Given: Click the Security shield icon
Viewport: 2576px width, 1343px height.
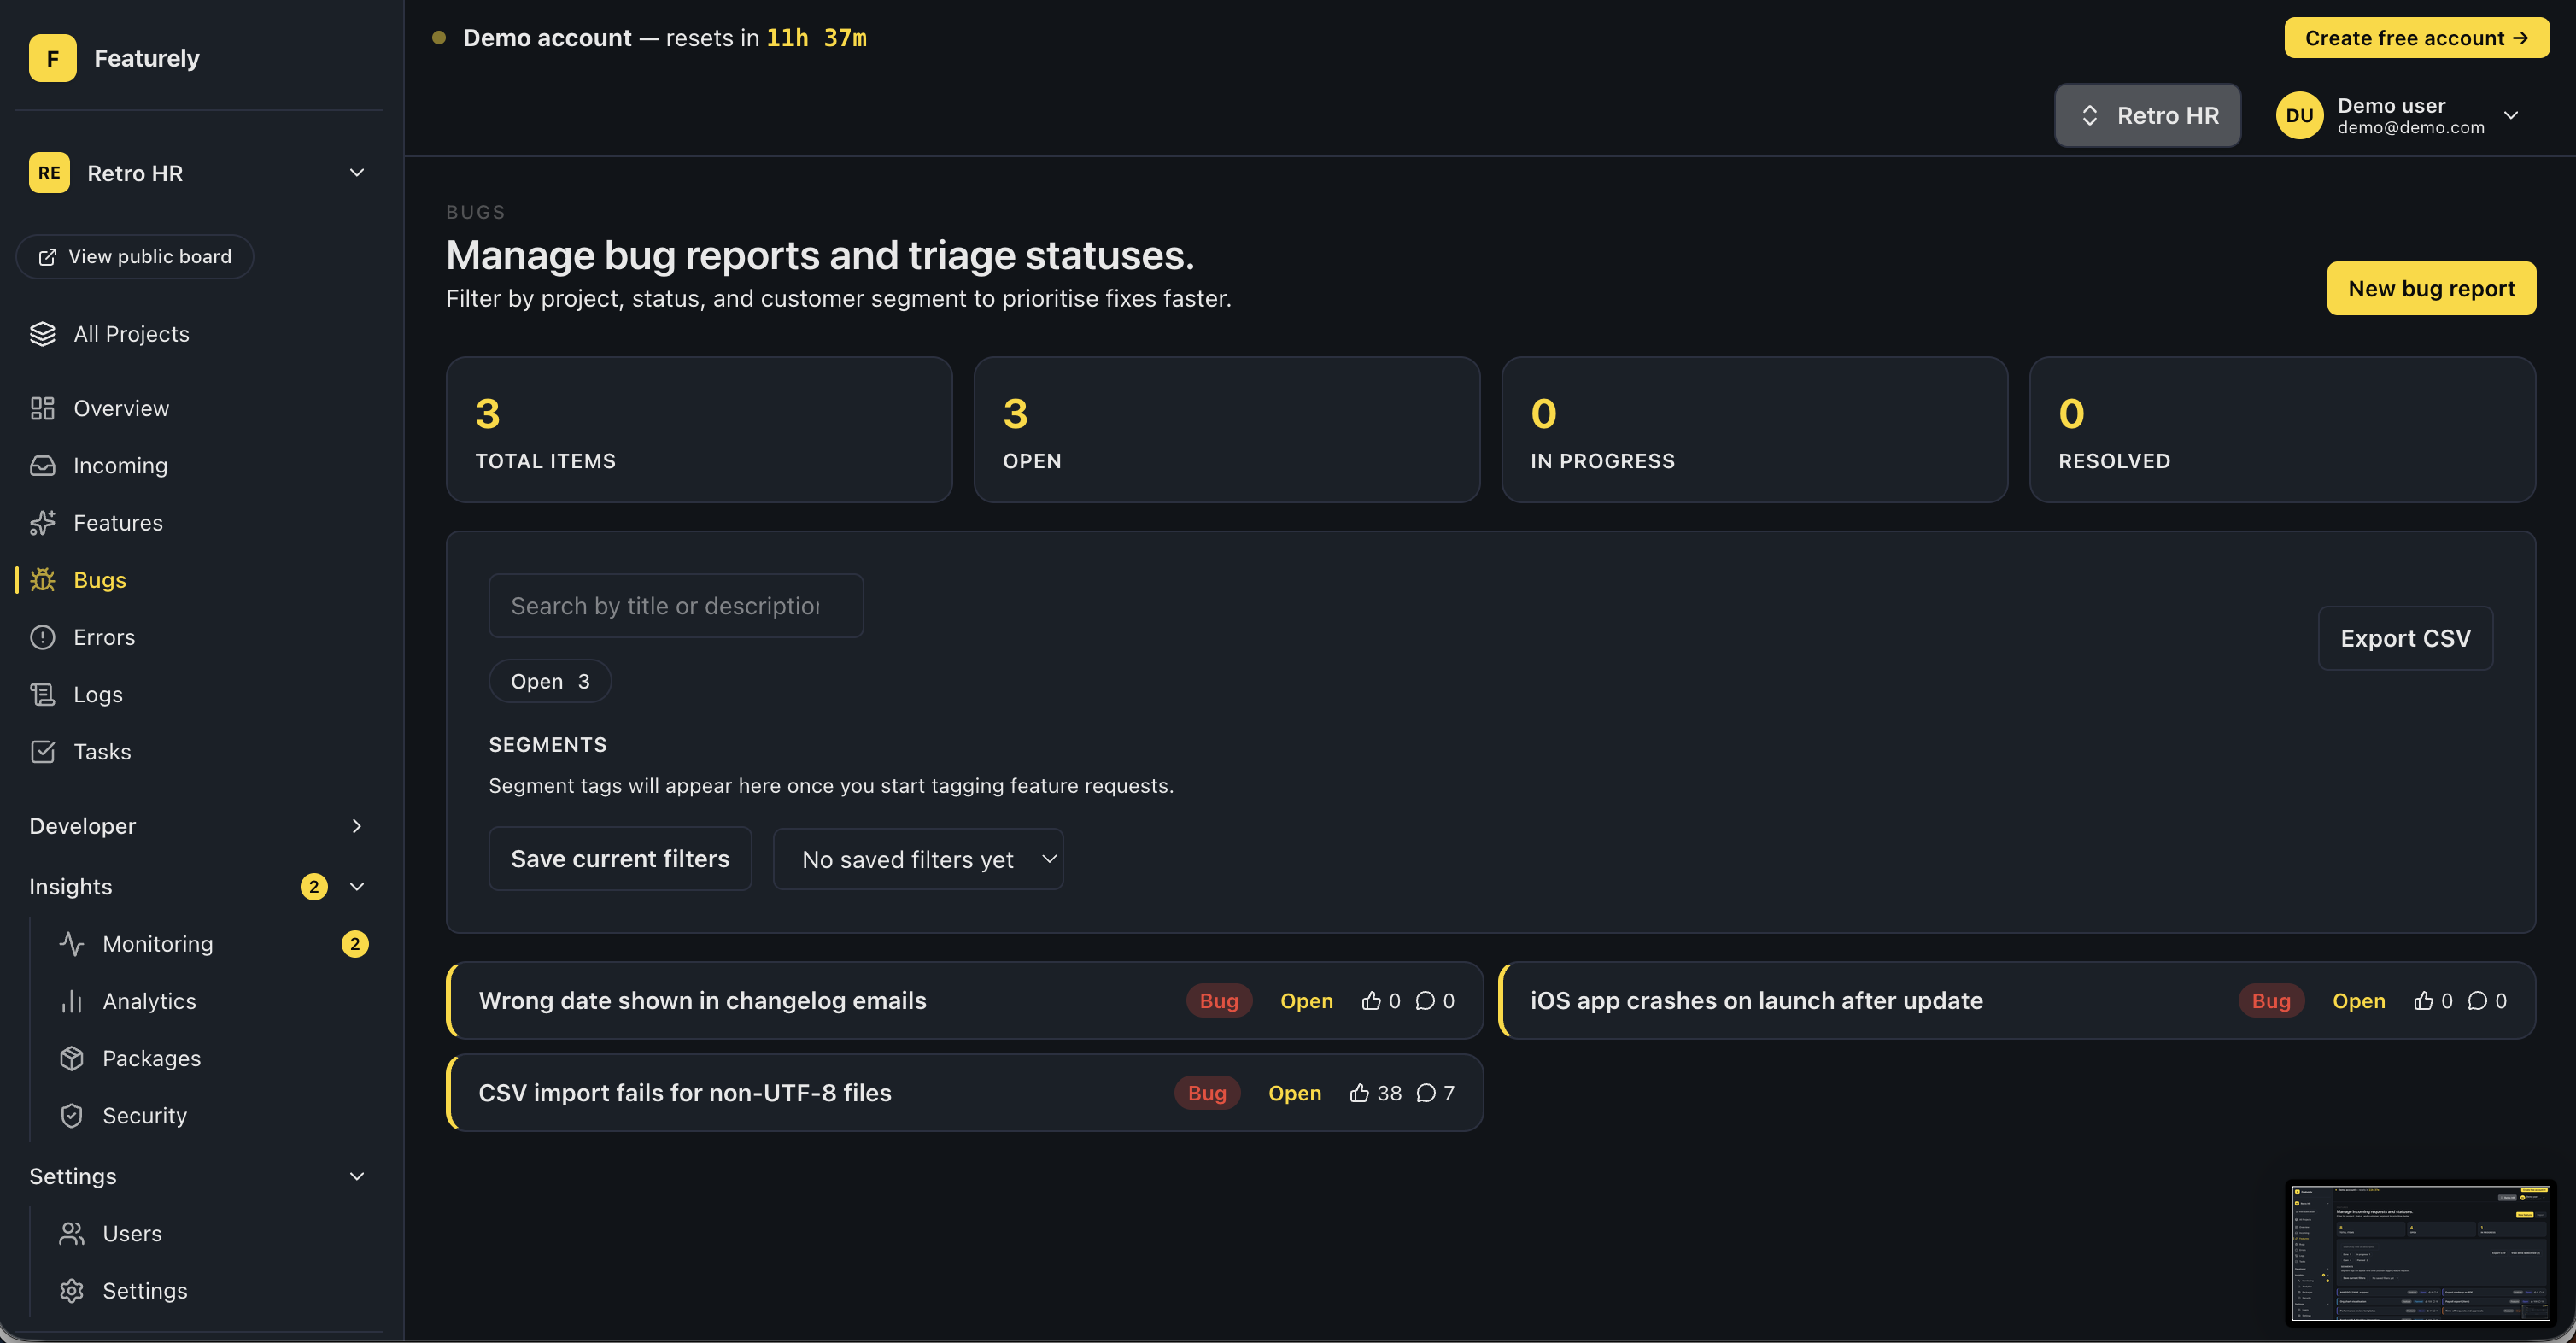Looking at the screenshot, I should 71,1115.
